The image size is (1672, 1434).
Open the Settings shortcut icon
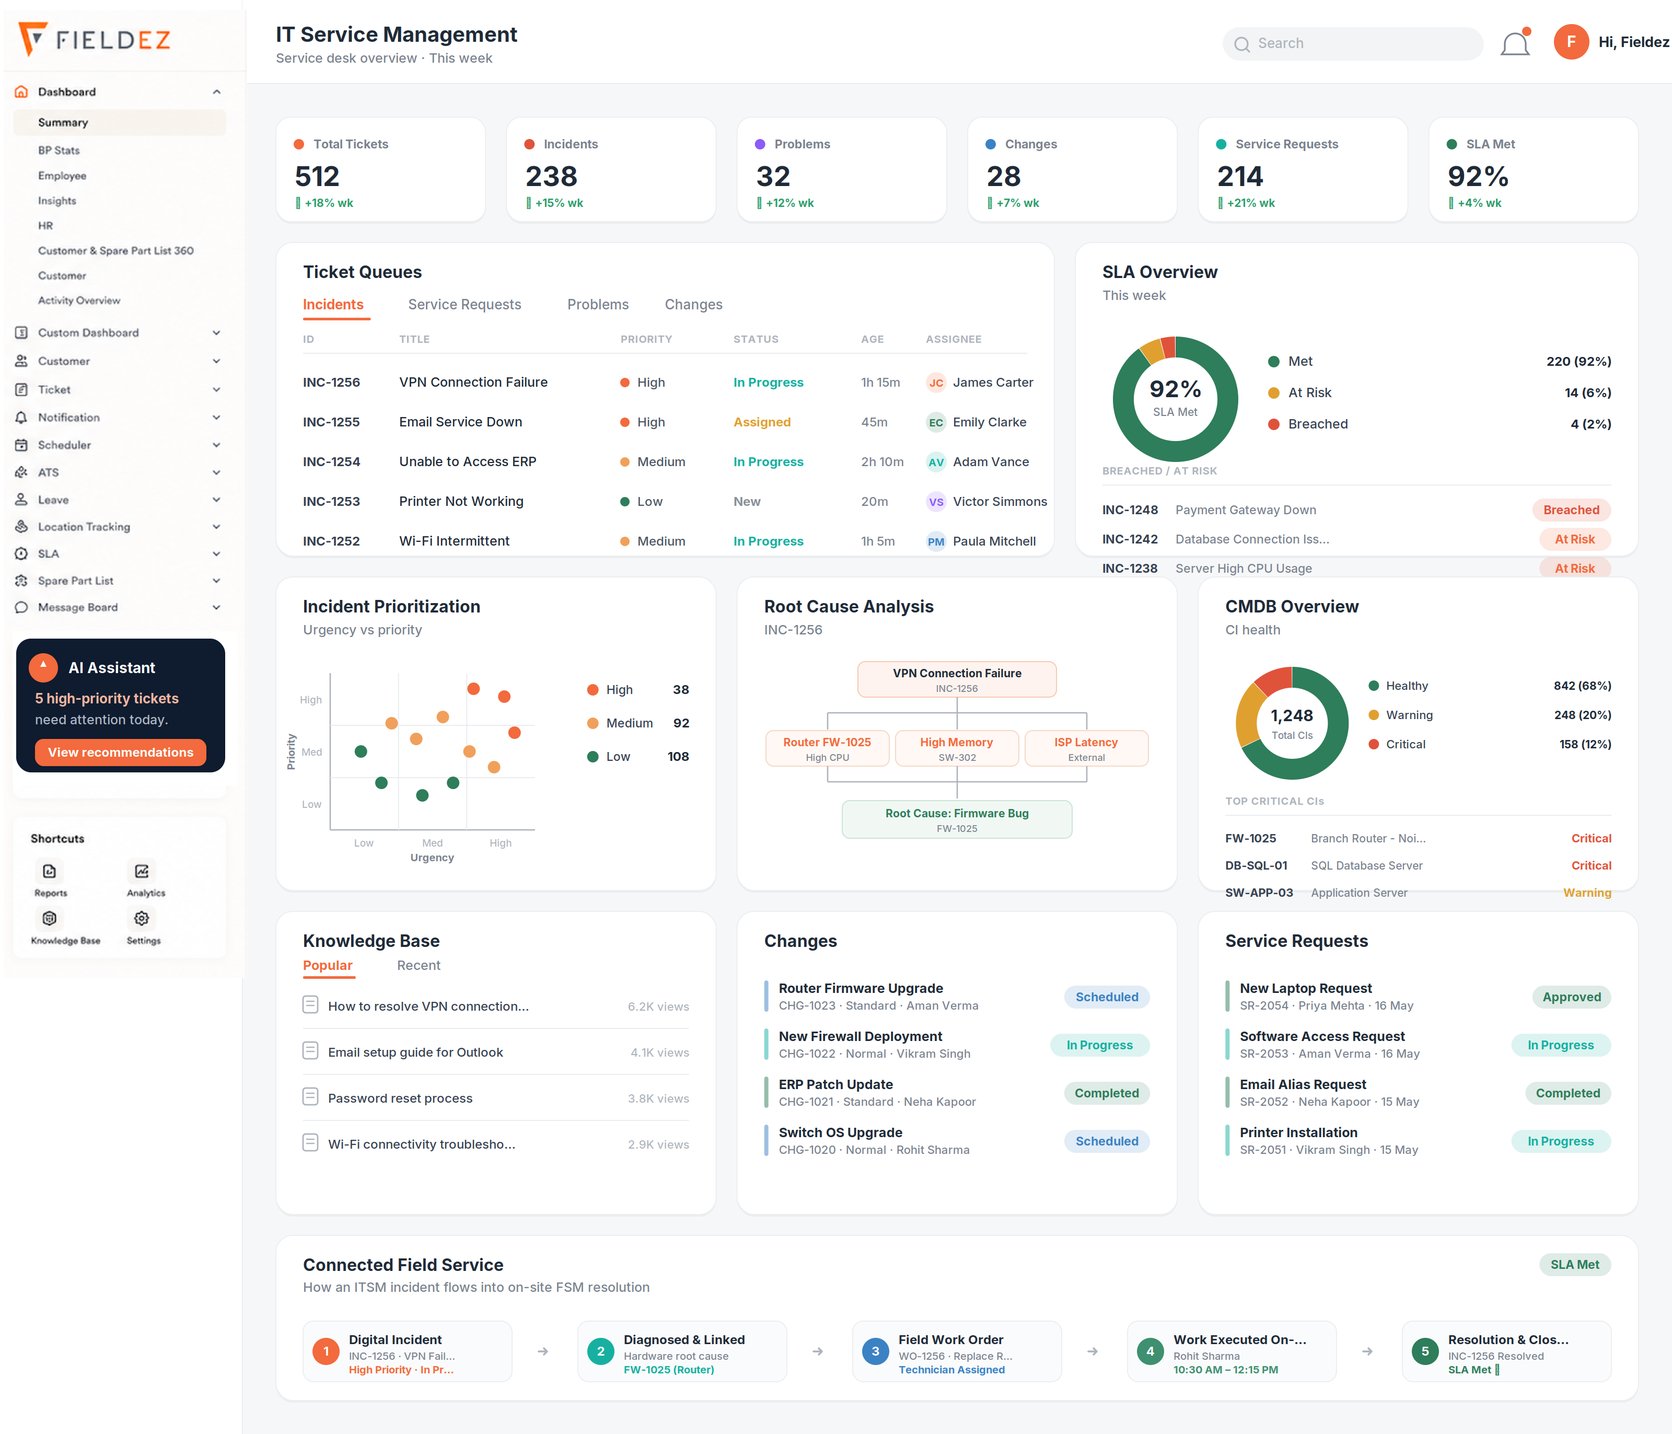click(x=142, y=918)
